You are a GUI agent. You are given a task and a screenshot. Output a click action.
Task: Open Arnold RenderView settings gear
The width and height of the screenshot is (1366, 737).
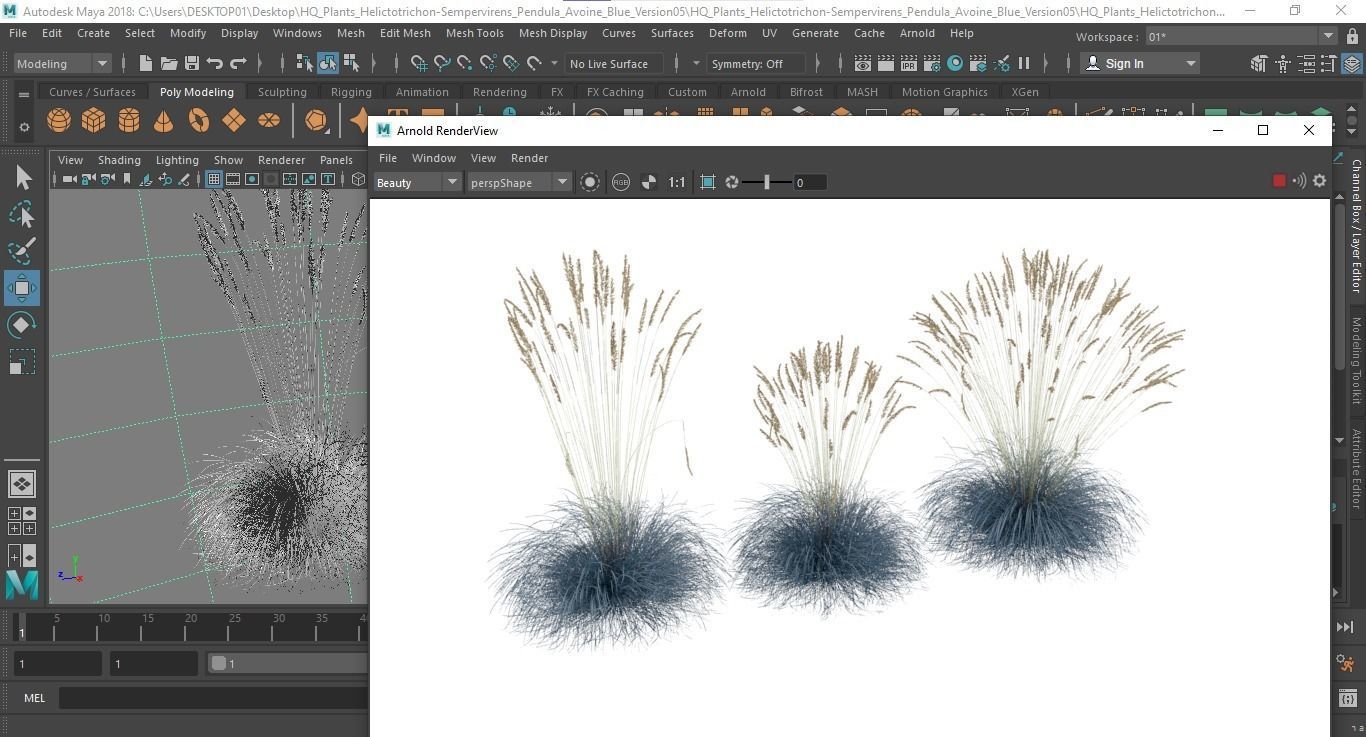coord(1319,181)
